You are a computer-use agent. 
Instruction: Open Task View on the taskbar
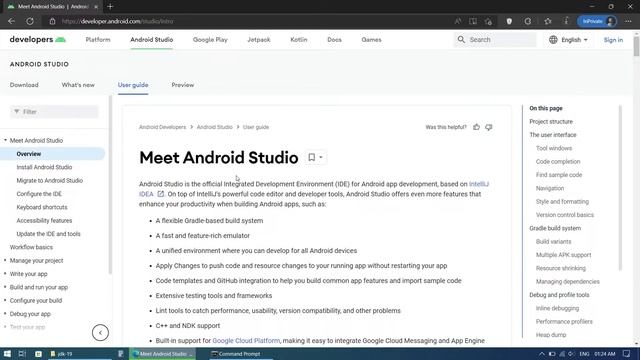(22, 354)
